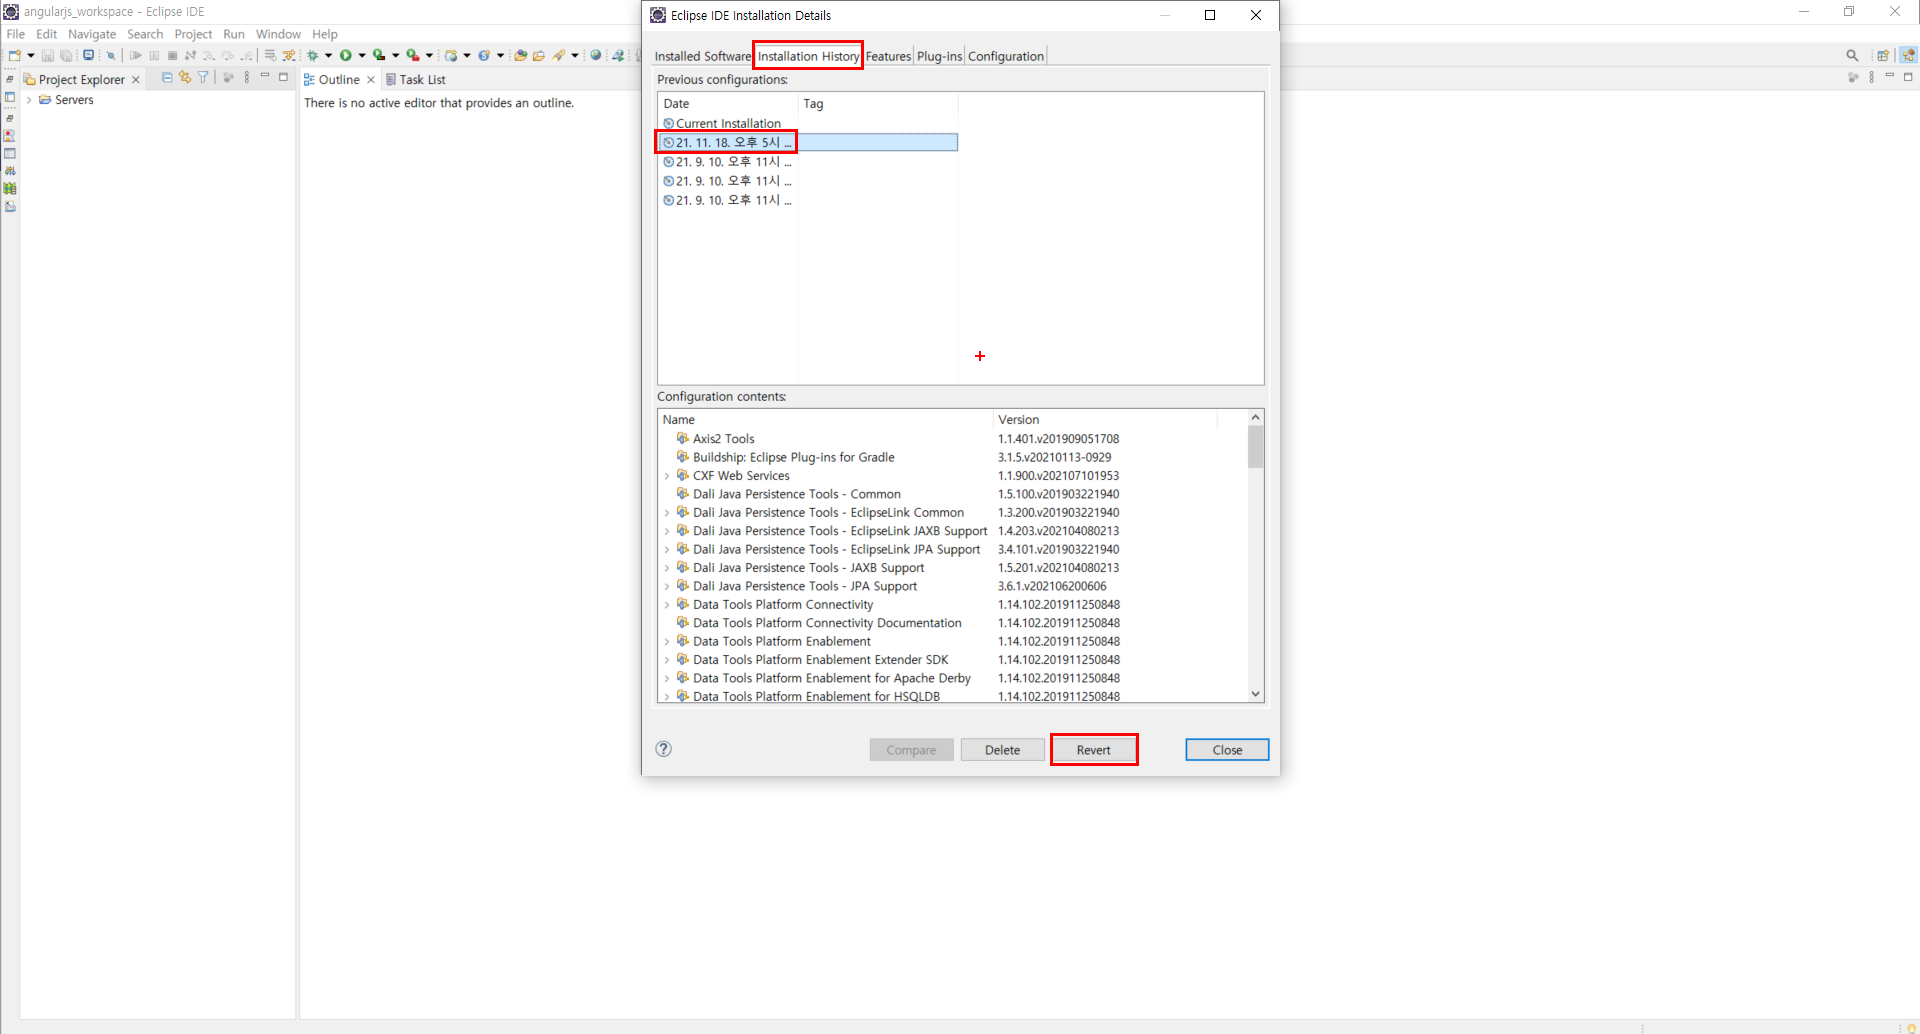This screenshot has width=1920, height=1034.
Task: Click the Save toolbar icon
Action: (x=47, y=55)
